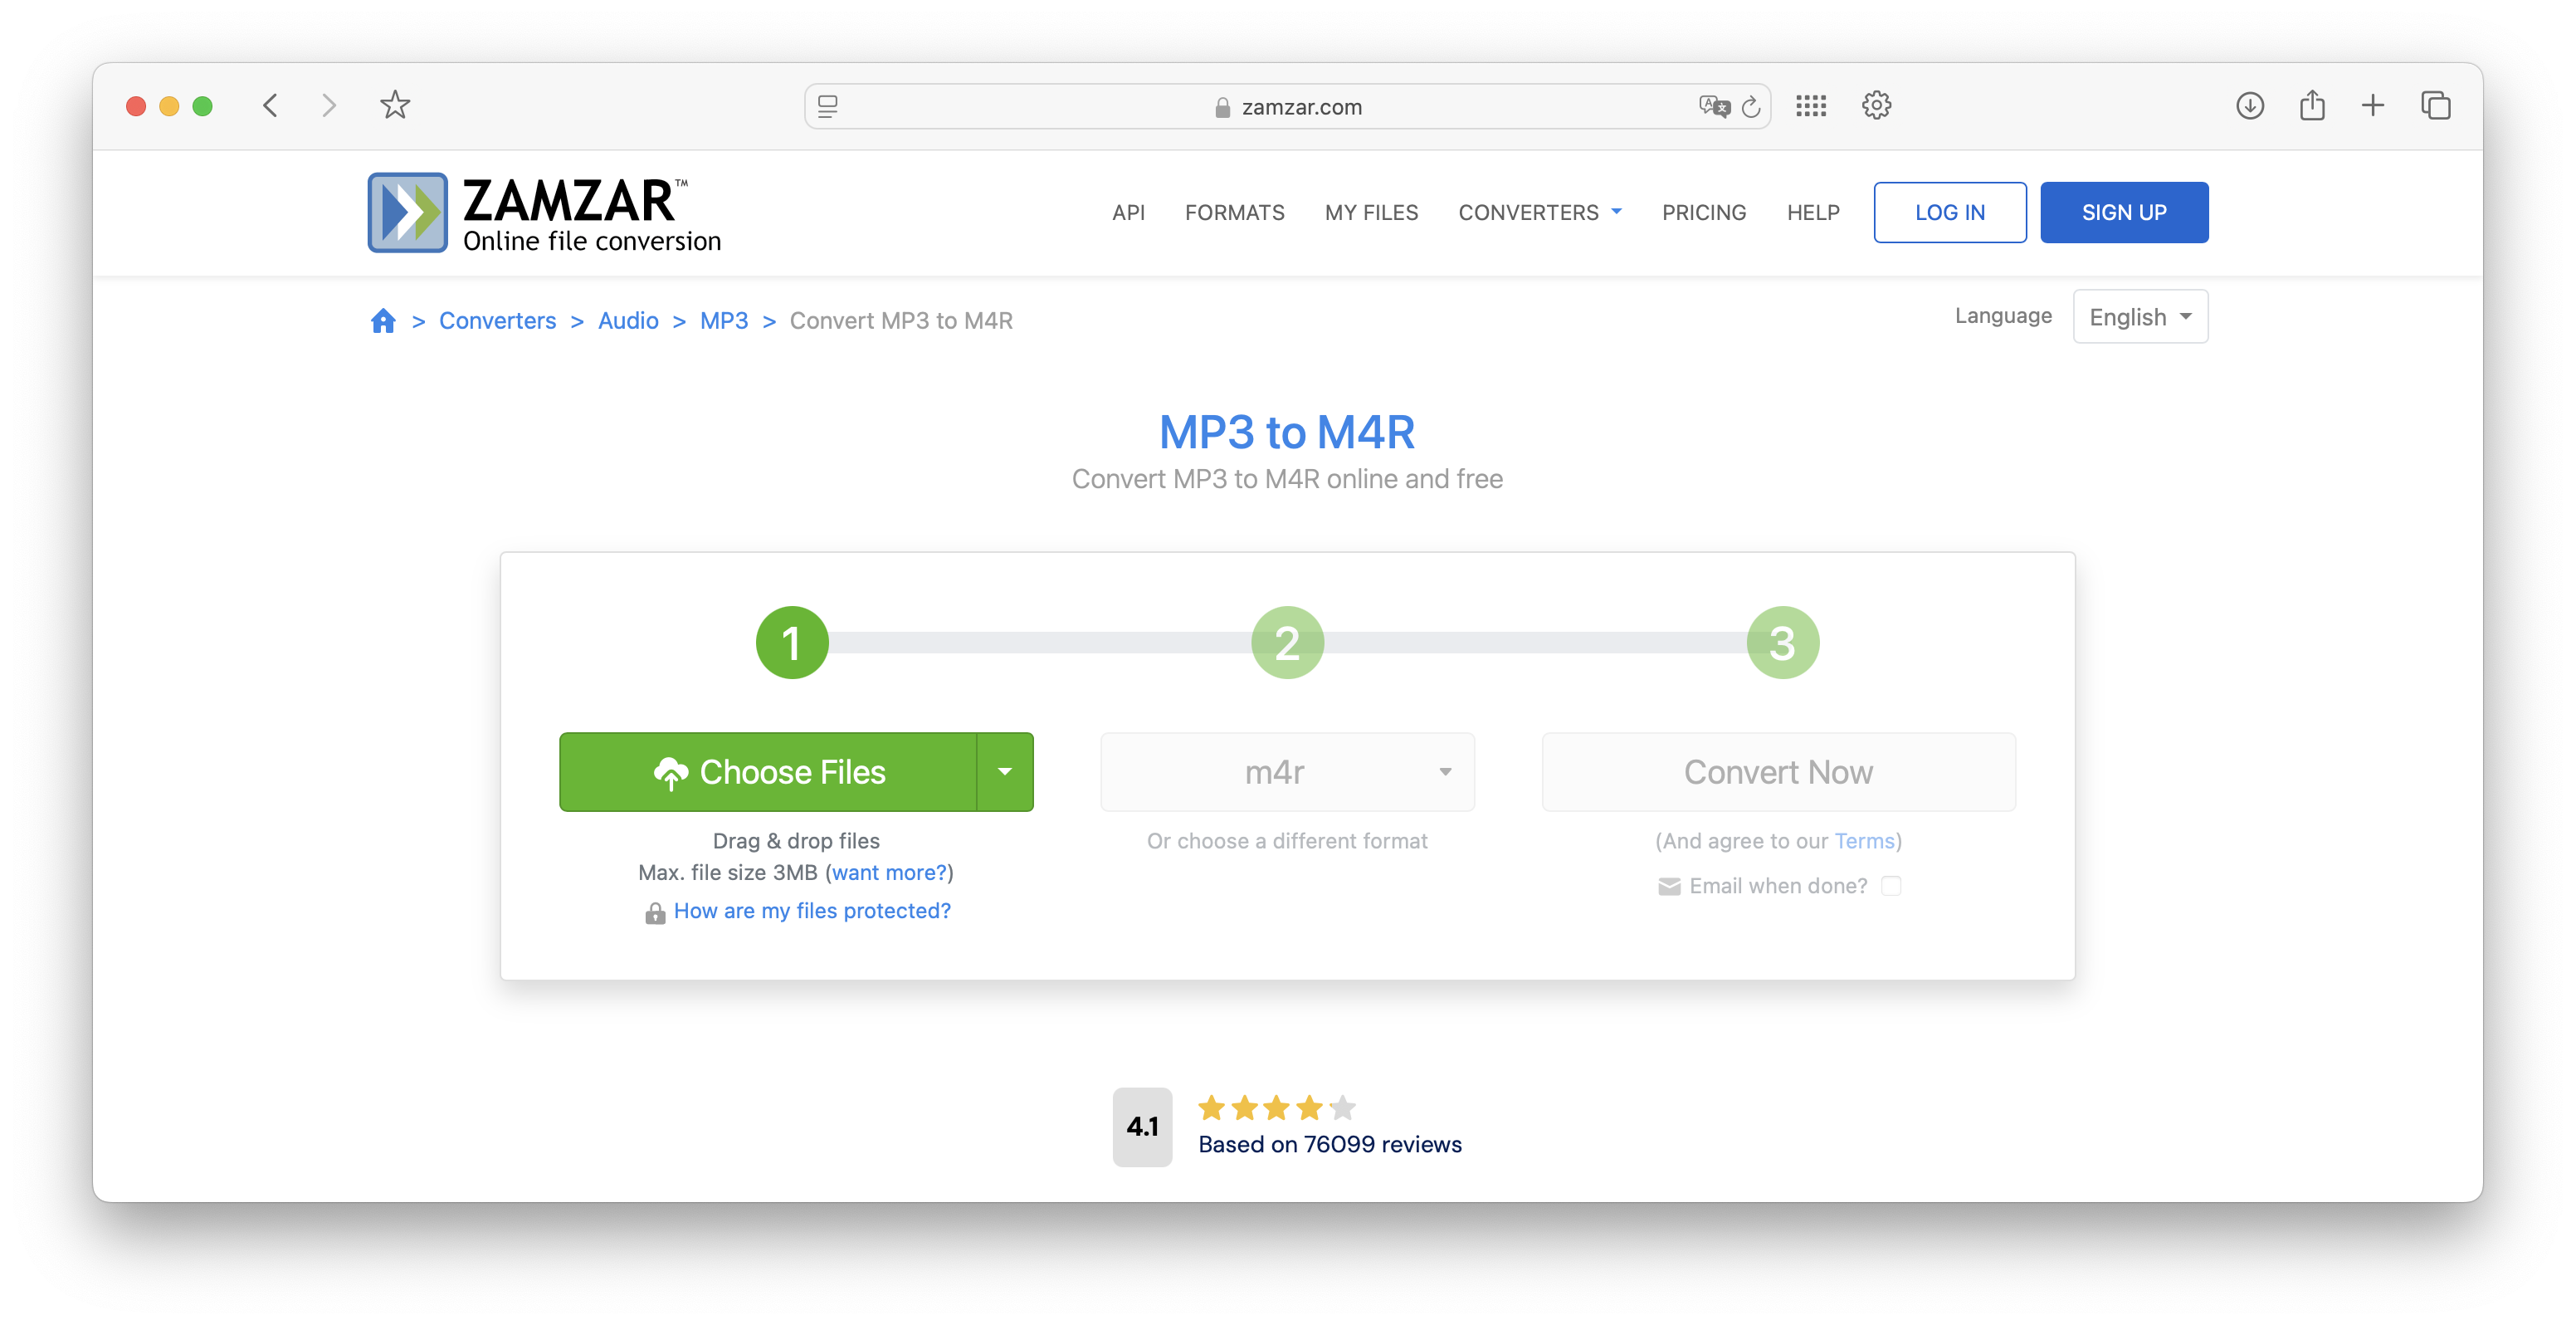Open the Terms link
Viewport: 2576px width, 1325px height.
(x=1864, y=841)
